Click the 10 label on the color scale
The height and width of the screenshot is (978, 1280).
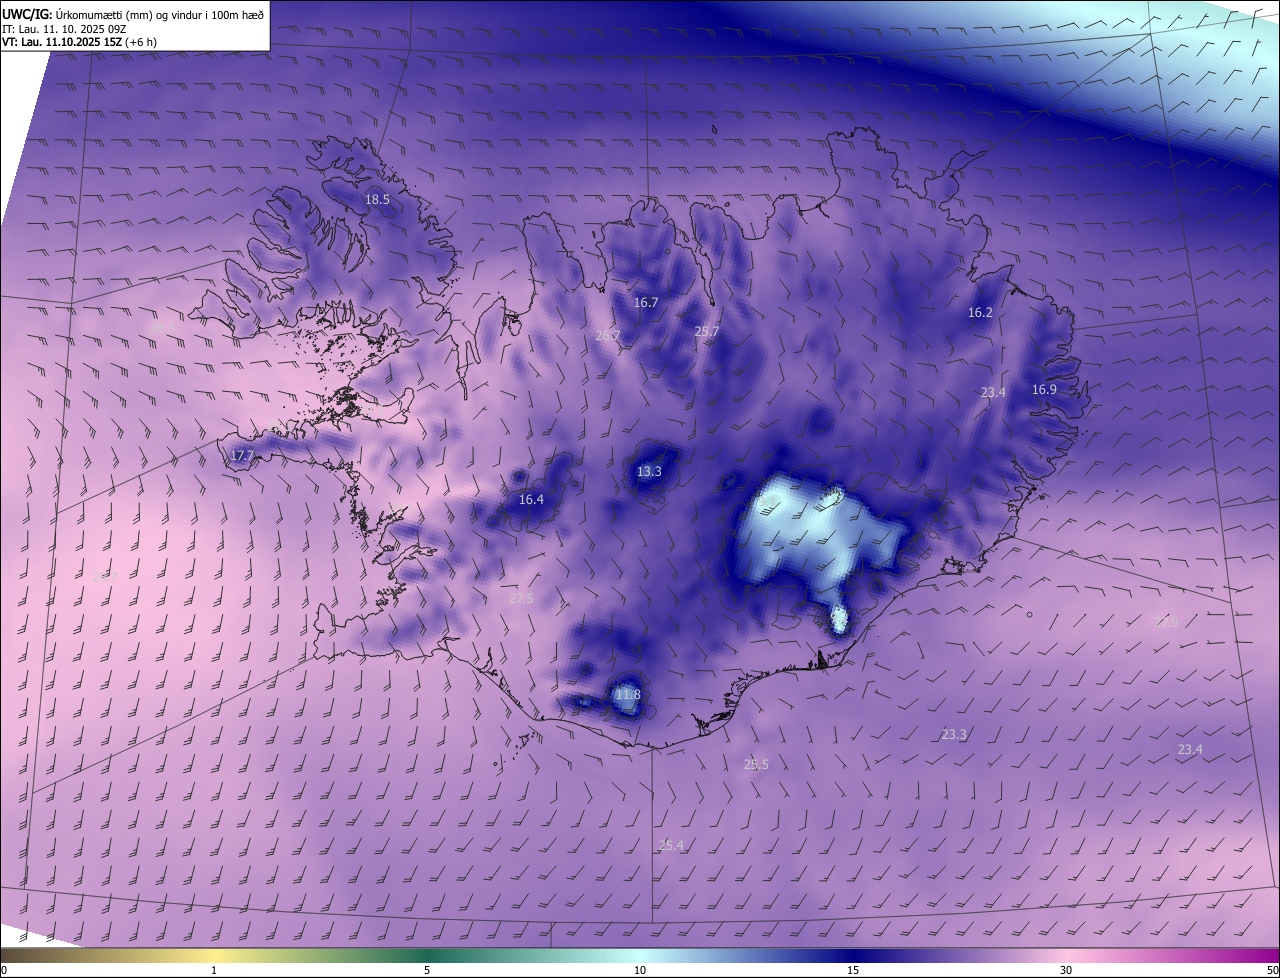[640, 970]
